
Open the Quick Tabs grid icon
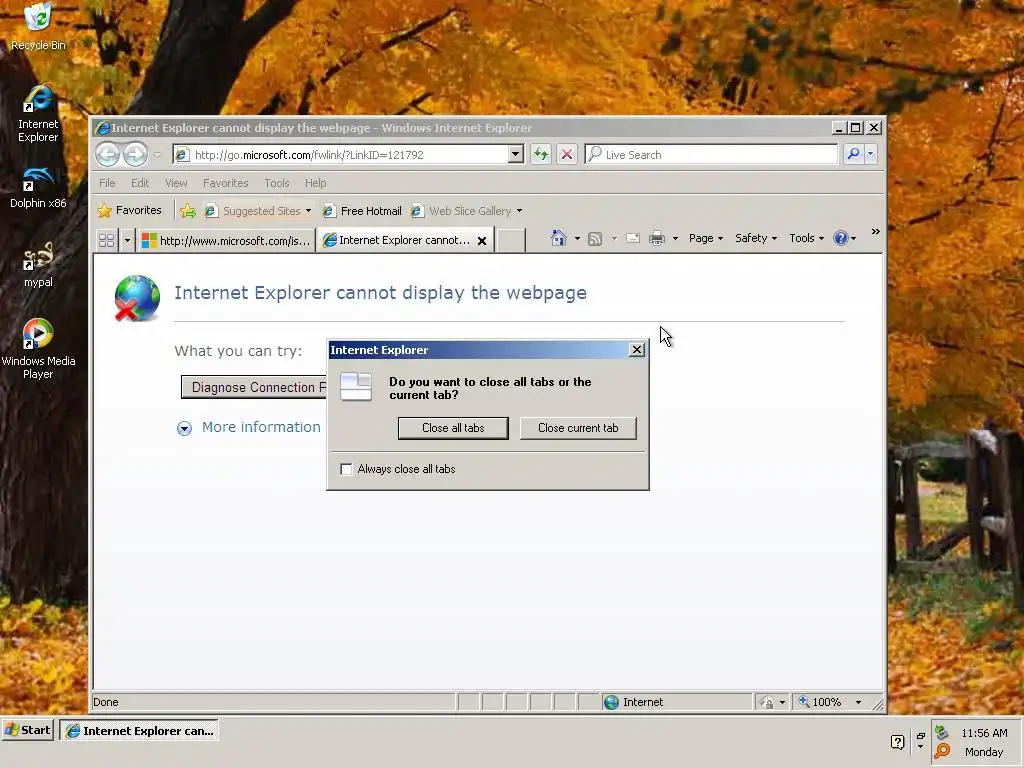coord(106,240)
